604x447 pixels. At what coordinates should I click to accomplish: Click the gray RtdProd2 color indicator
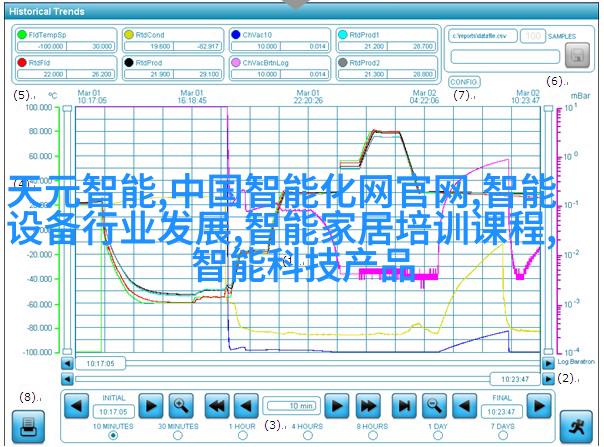coord(342,62)
